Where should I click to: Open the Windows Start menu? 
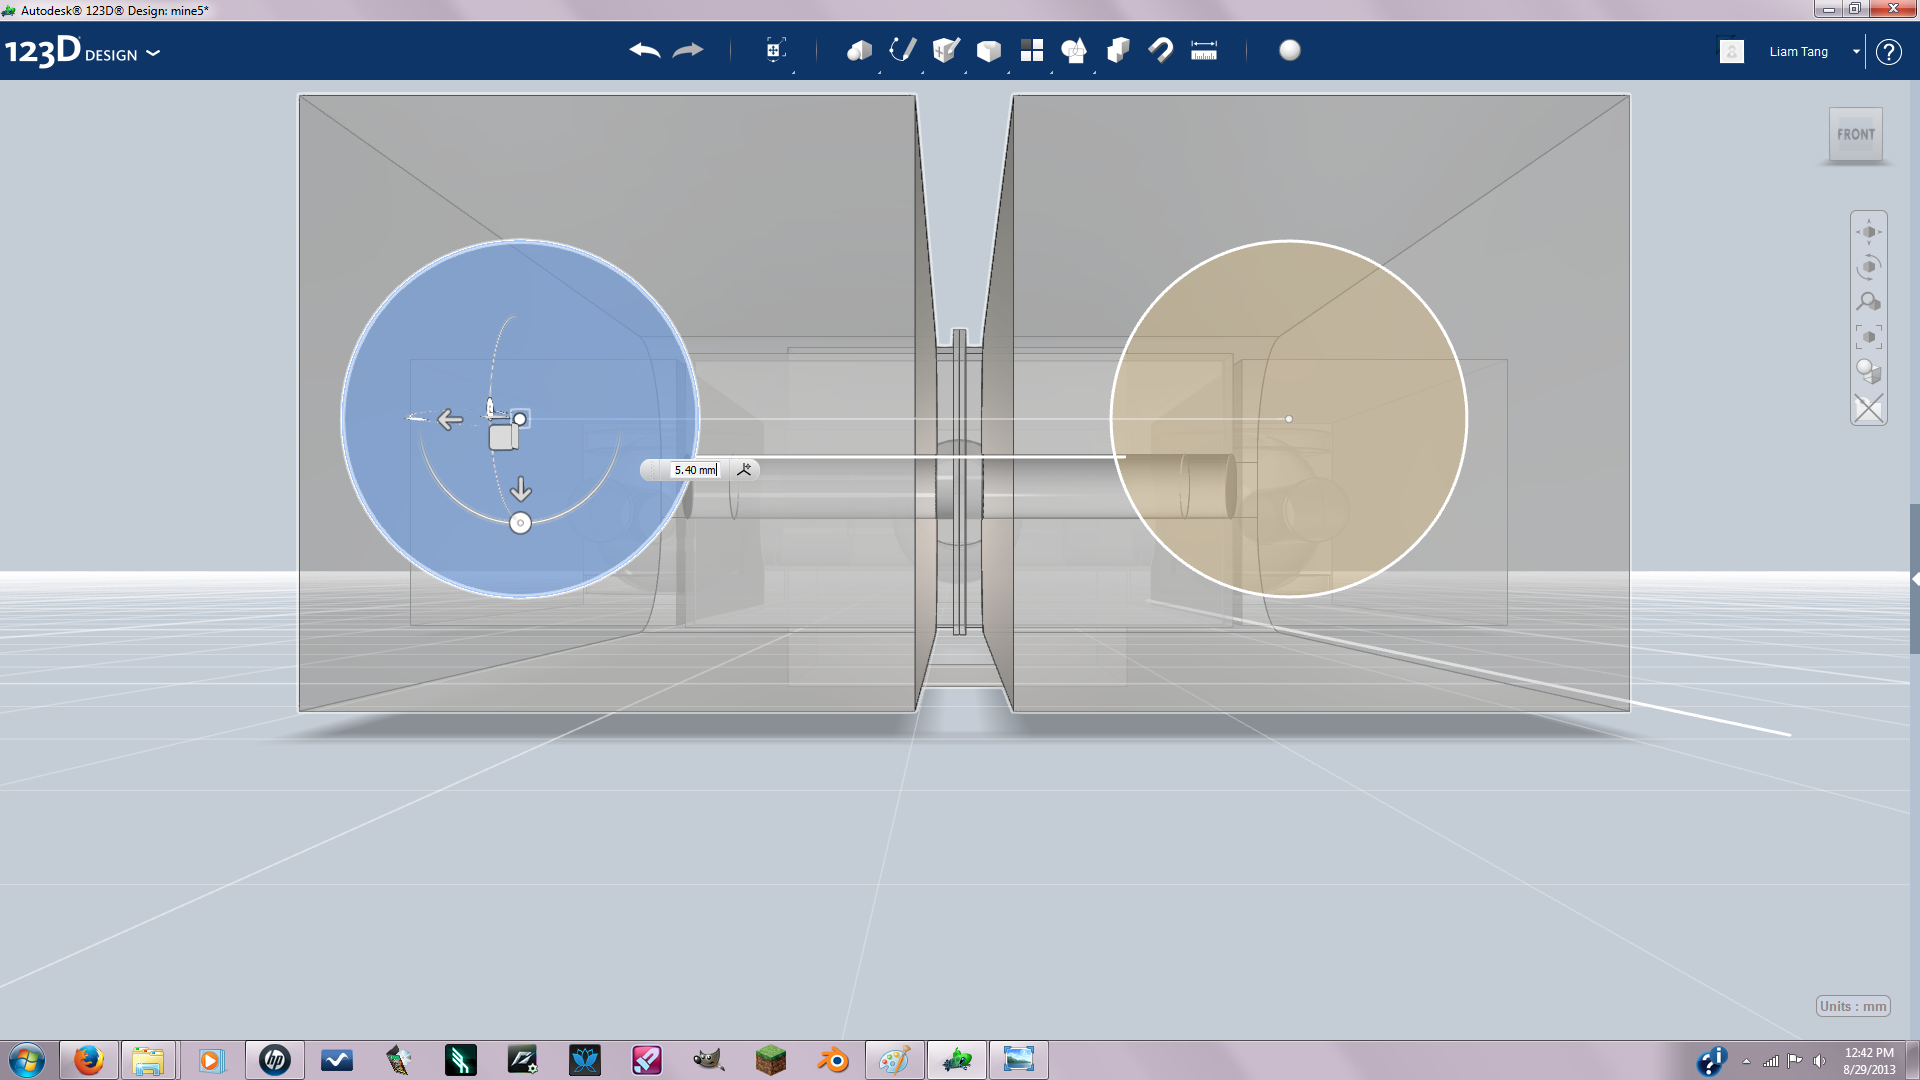point(27,1060)
